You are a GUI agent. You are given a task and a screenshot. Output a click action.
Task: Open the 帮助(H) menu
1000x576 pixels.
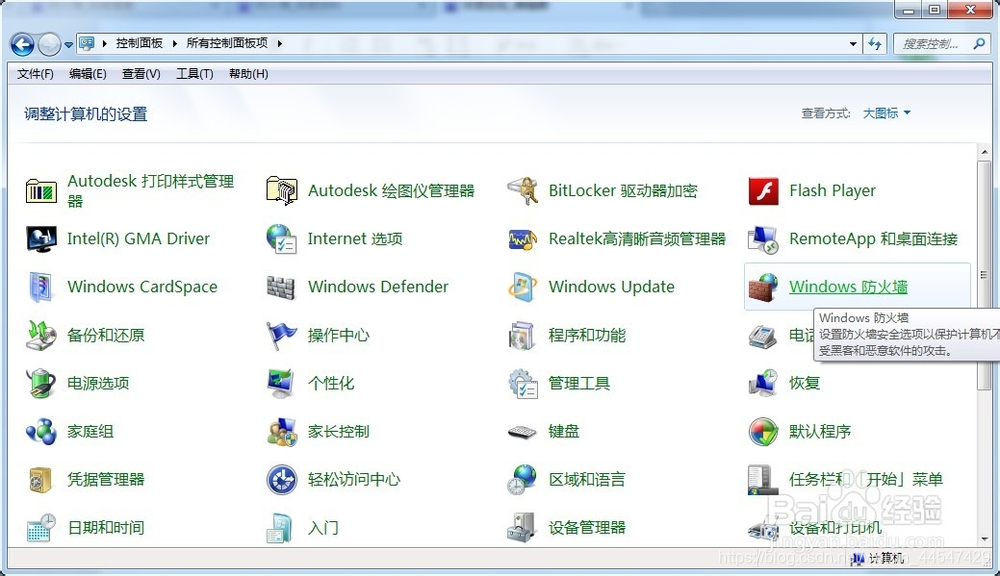click(248, 74)
